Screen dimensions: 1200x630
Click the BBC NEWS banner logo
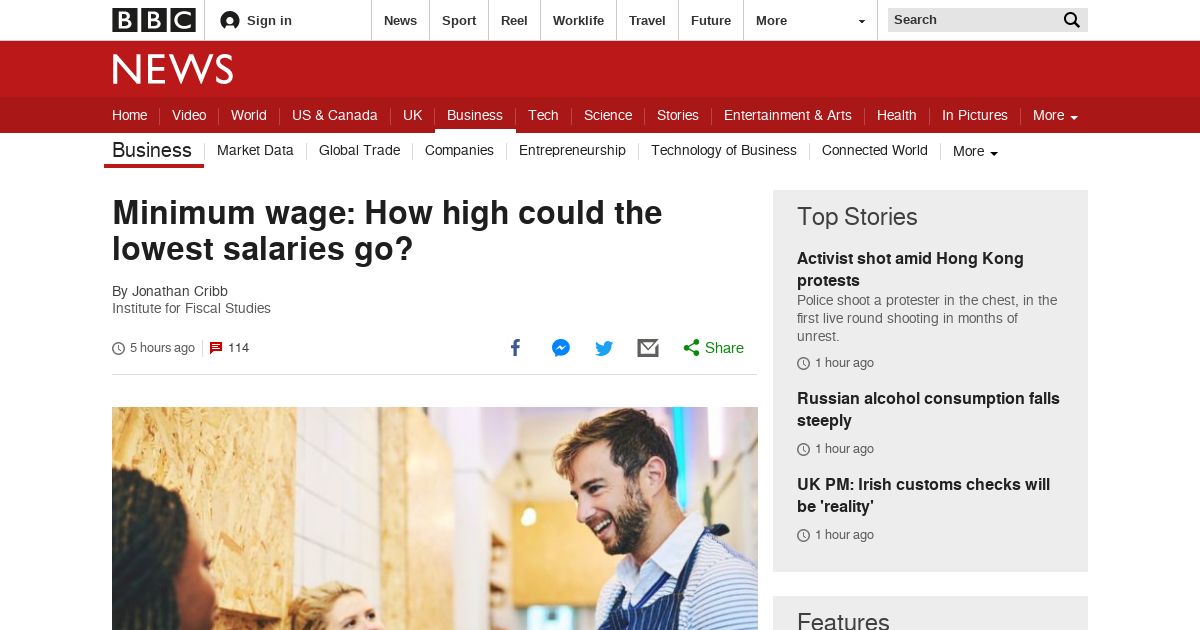point(173,69)
